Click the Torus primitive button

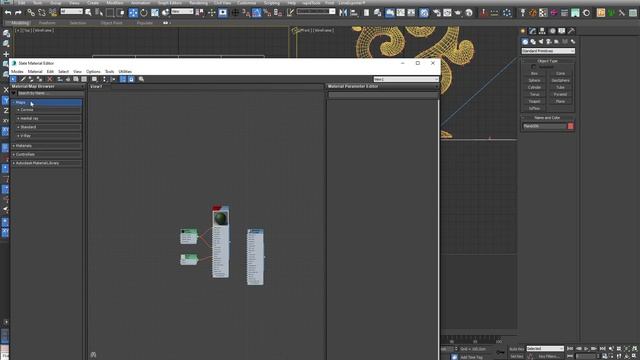coord(534,94)
